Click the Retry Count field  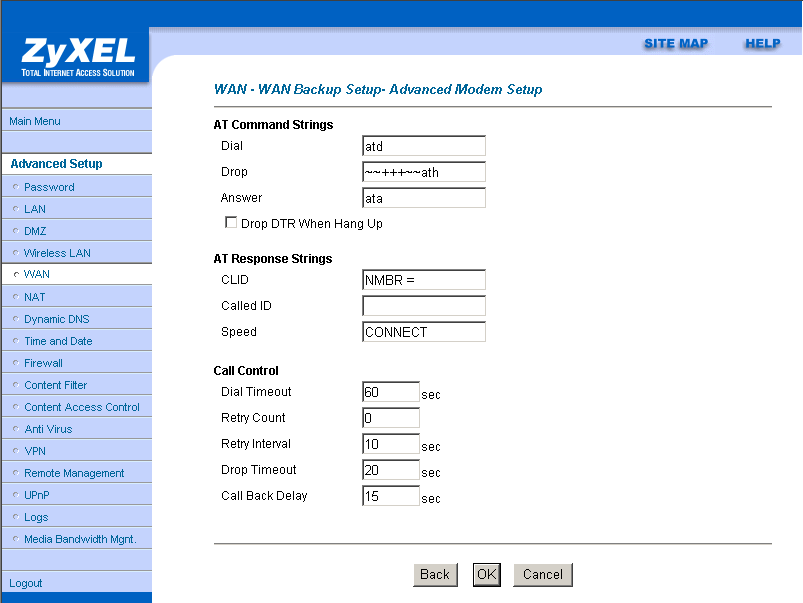[x=391, y=419]
